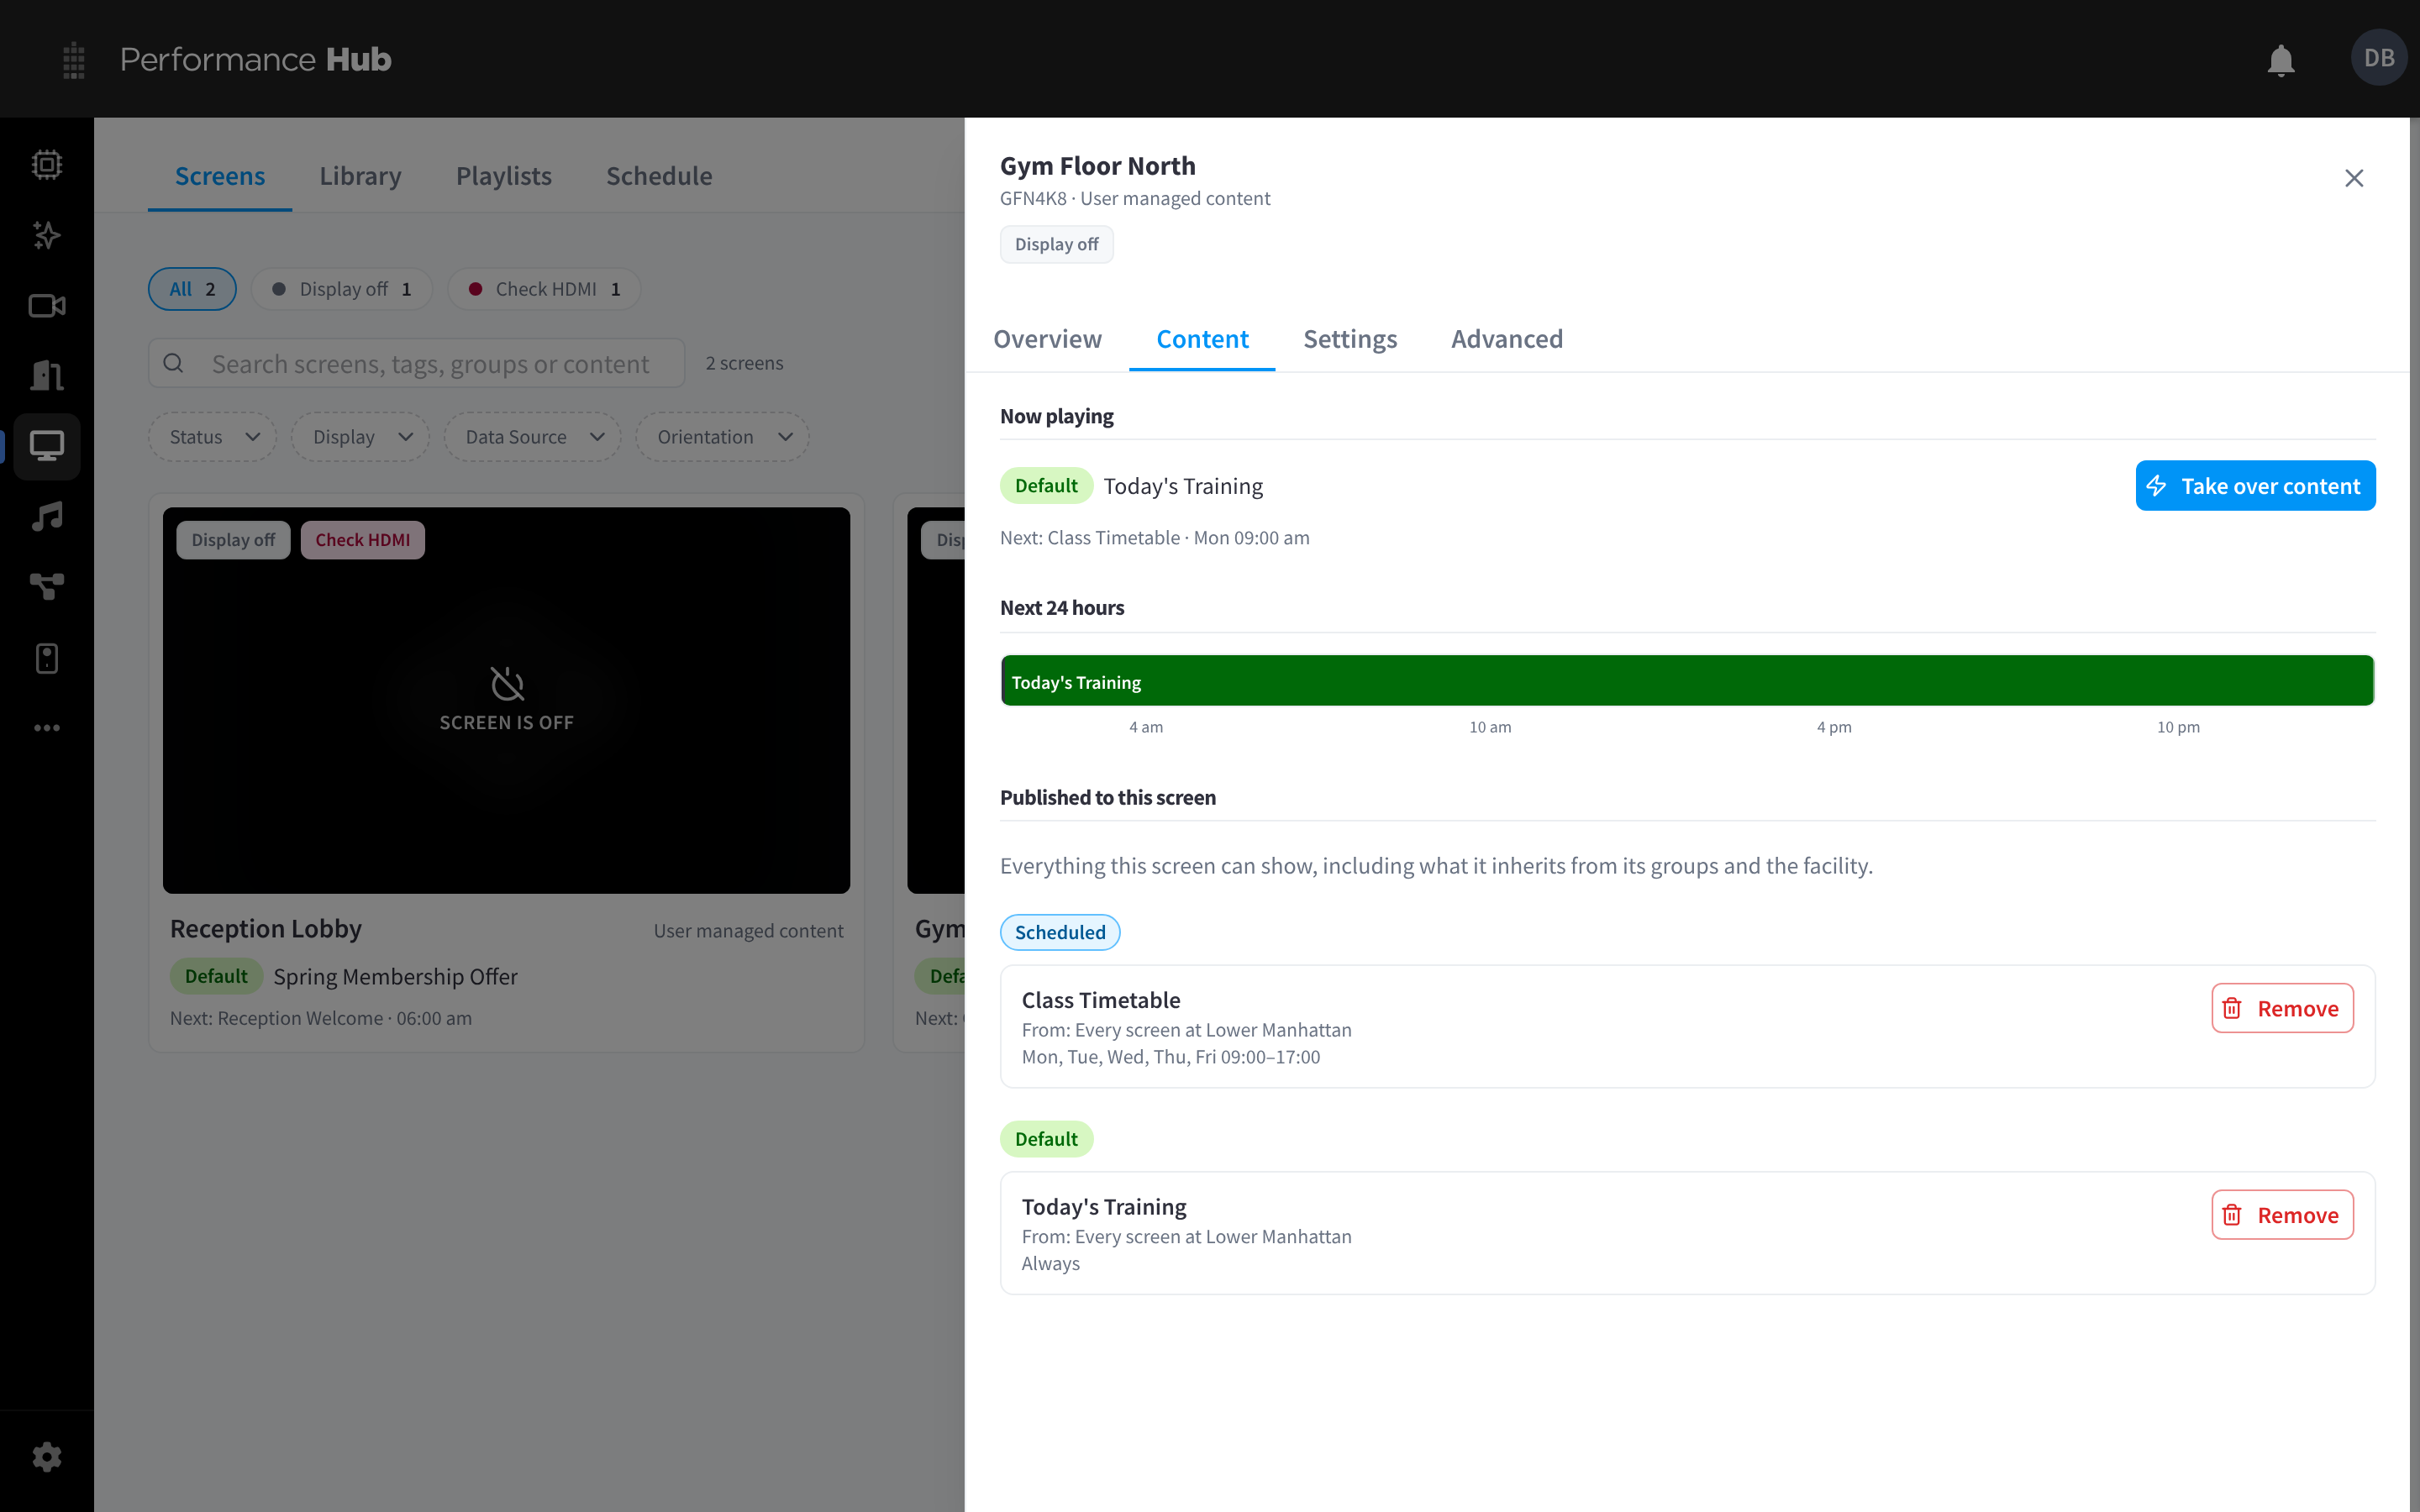This screenshot has width=2420, height=1512.
Task: Click the Performance Hub logo
Action: tap(255, 59)
